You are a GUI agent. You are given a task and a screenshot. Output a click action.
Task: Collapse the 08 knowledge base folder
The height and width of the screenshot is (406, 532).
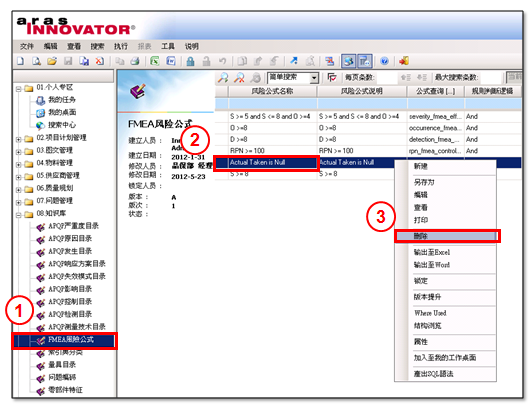click(19, 215)
